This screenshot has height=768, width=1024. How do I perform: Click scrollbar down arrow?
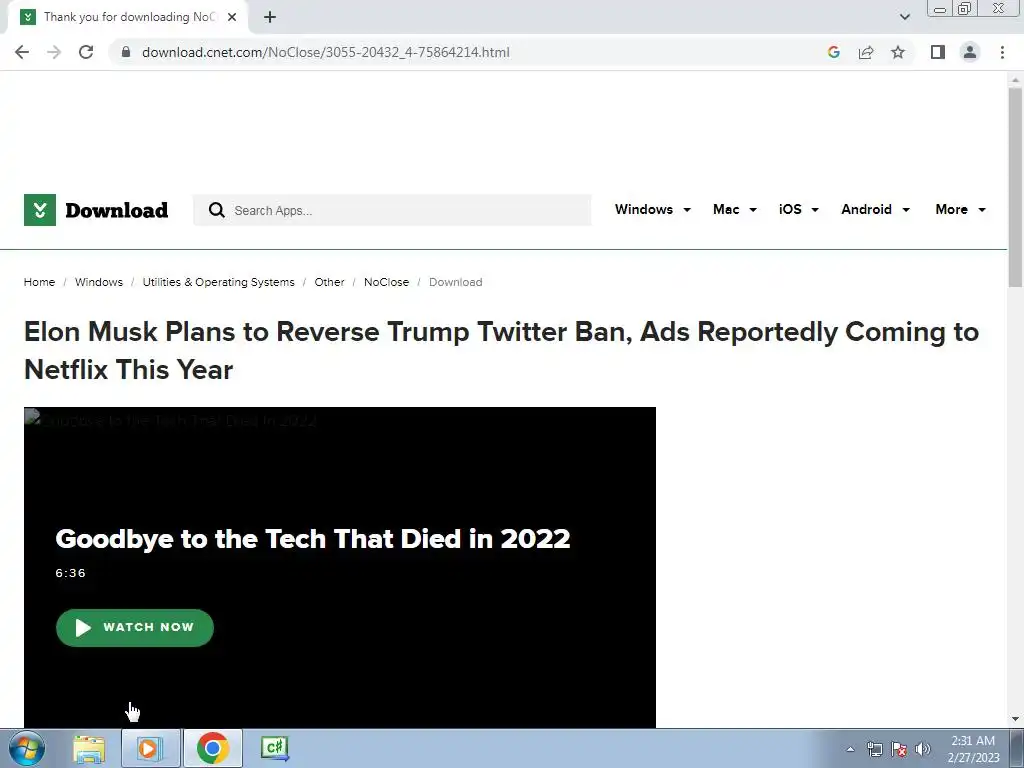click(x=1015, y=719)
